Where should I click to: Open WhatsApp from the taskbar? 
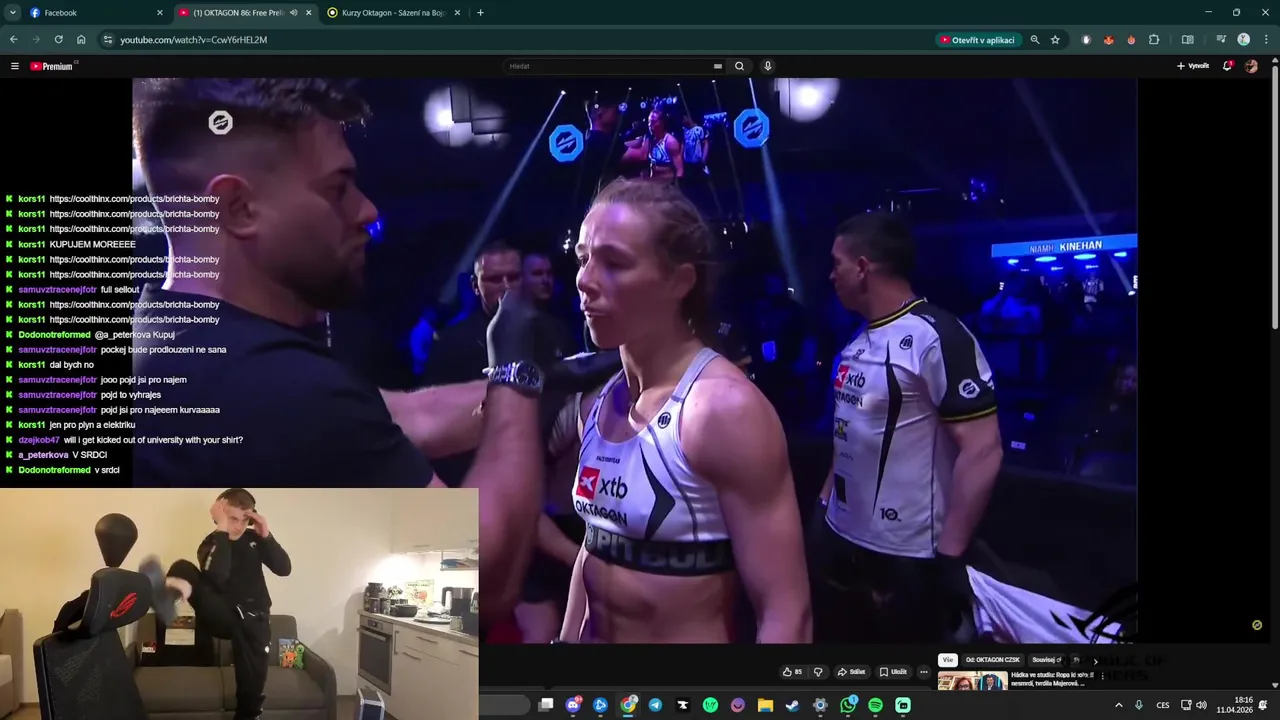point(848,705)
